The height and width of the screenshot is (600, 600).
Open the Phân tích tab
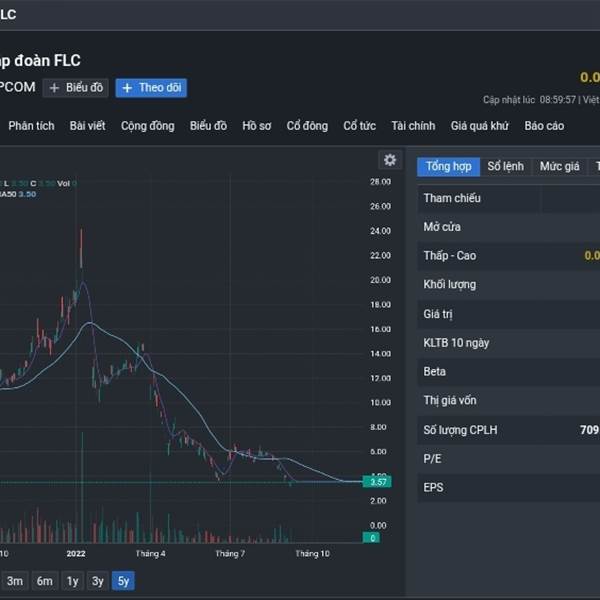(x=31, y=126)
